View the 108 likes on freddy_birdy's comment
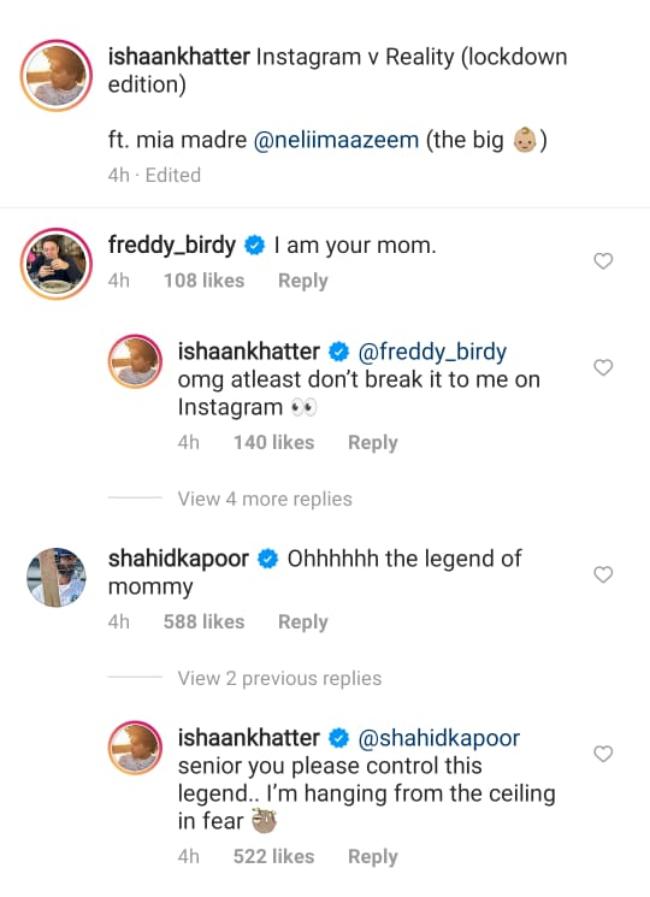 click(204, 281)
